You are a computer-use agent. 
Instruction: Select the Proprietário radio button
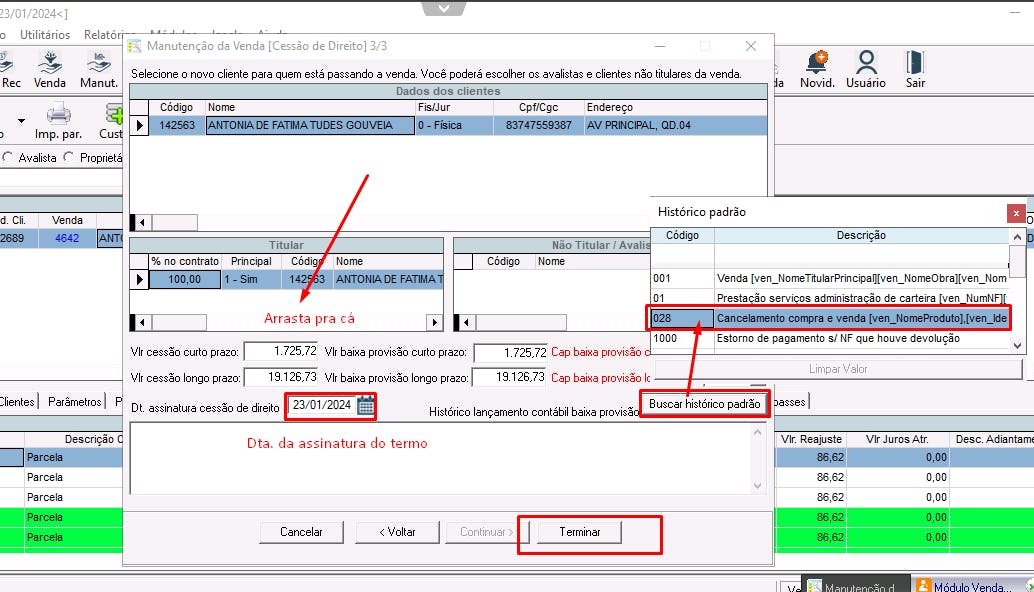coord(69,158)
